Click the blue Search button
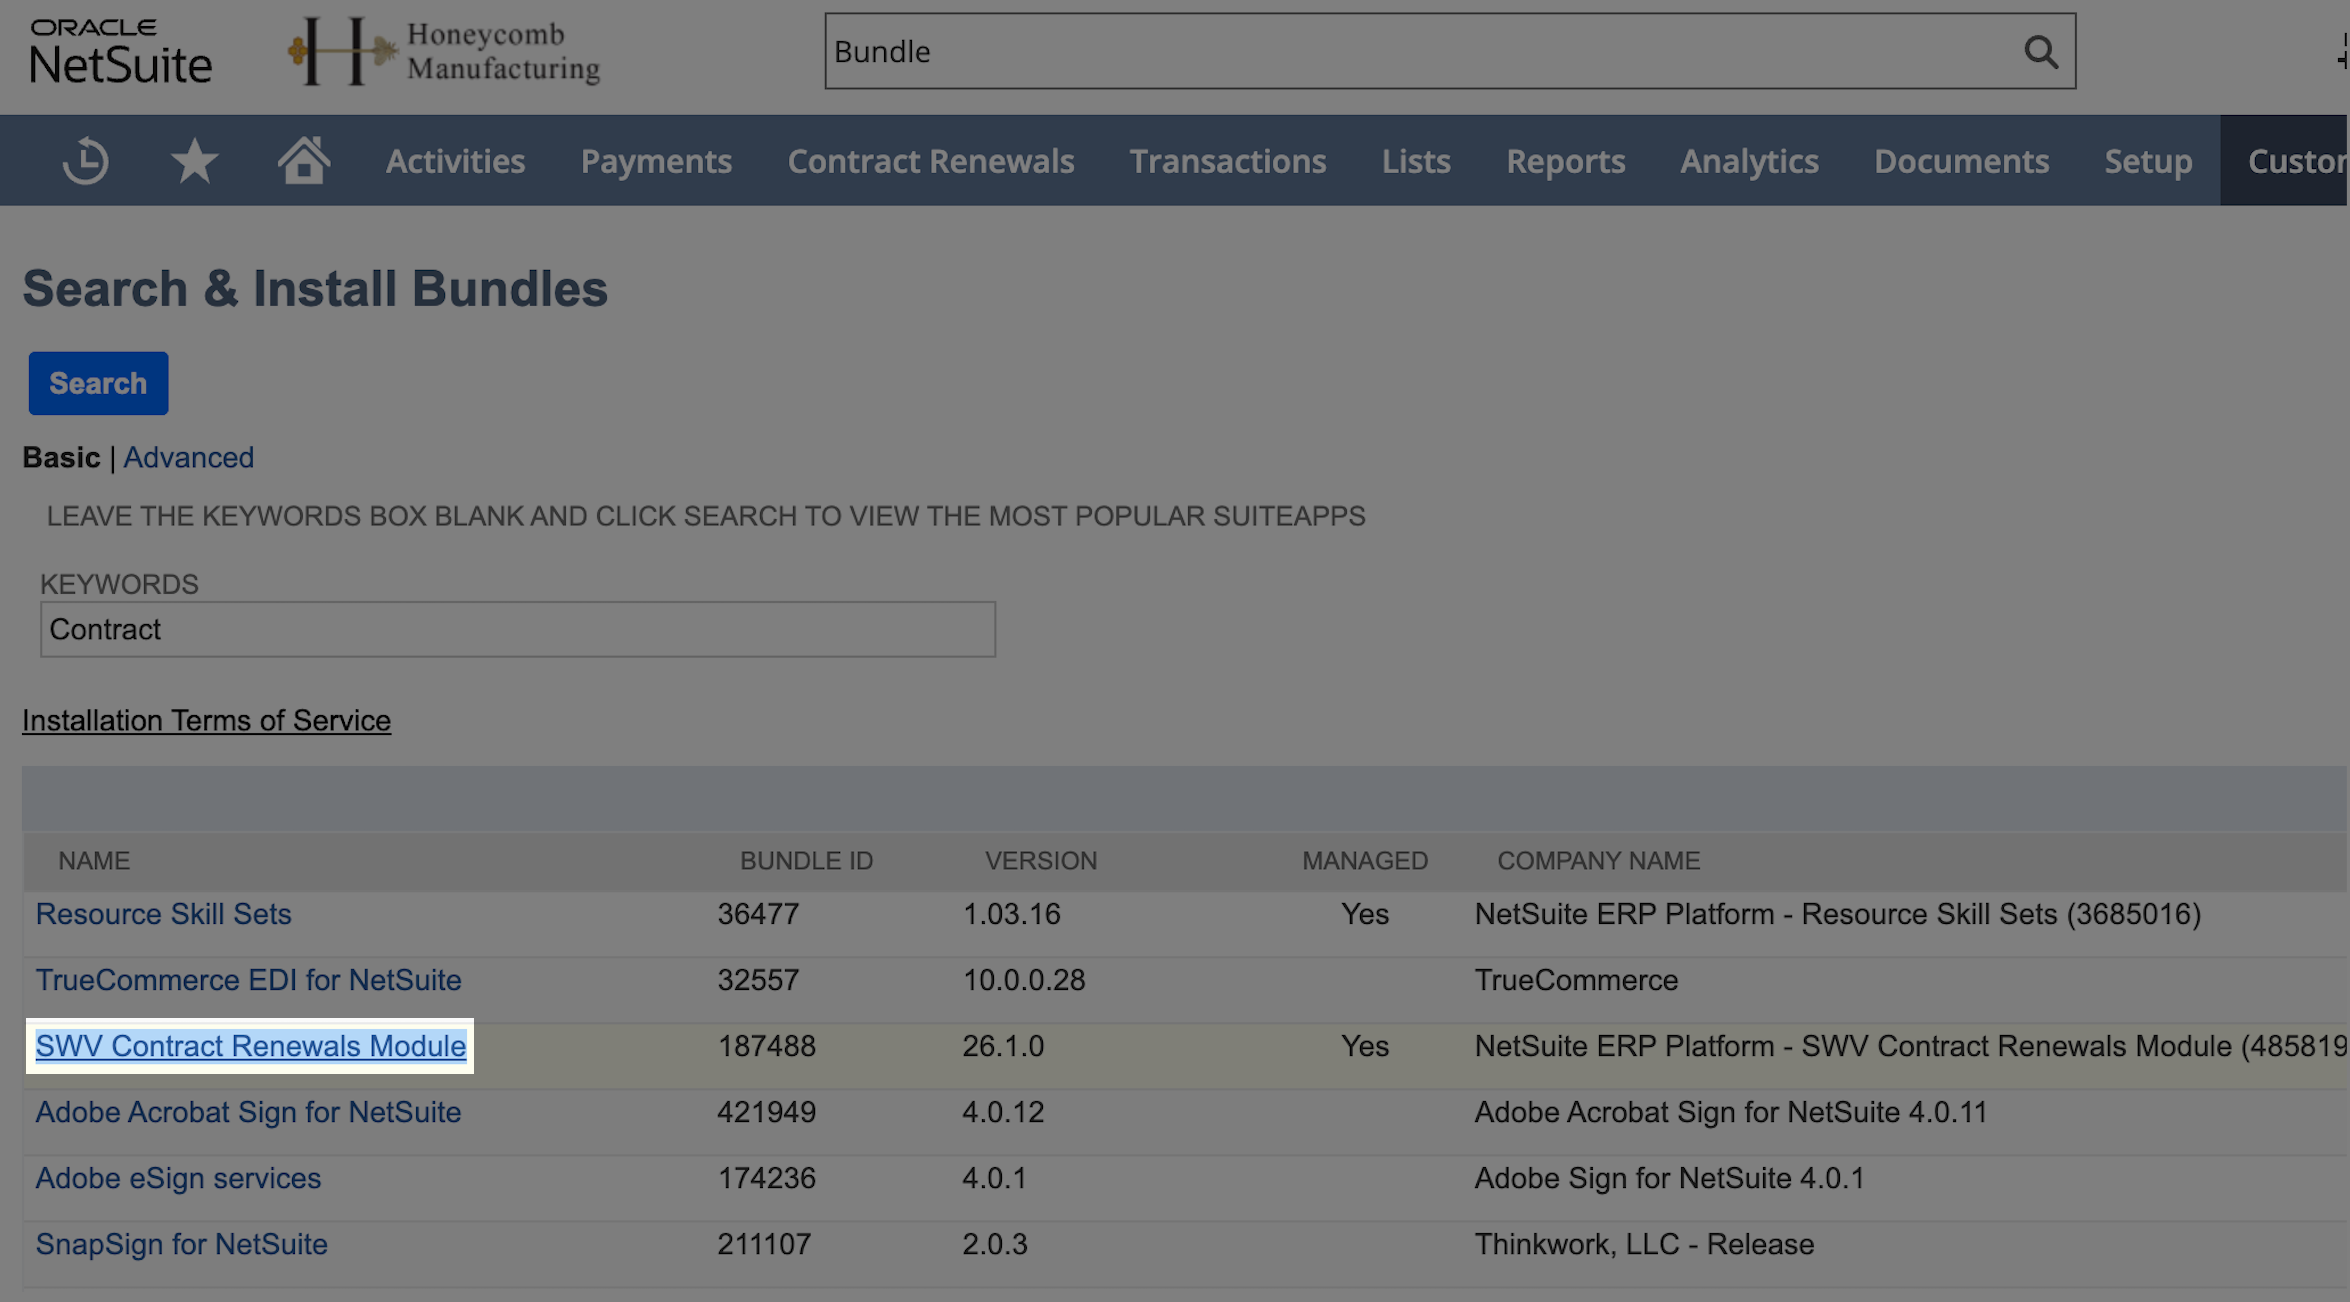2350x1302 pixels. coord(98,383)
